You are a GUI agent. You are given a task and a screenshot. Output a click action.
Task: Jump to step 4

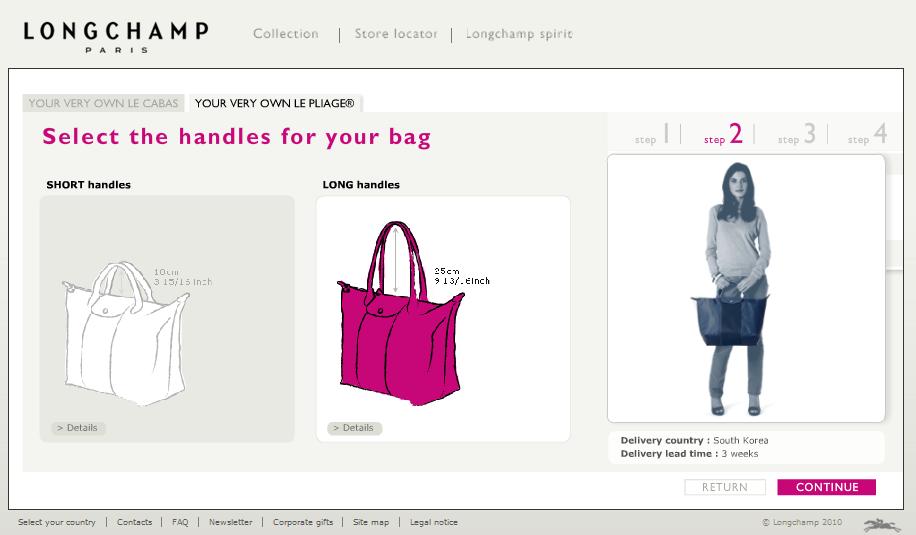(868, 134)
